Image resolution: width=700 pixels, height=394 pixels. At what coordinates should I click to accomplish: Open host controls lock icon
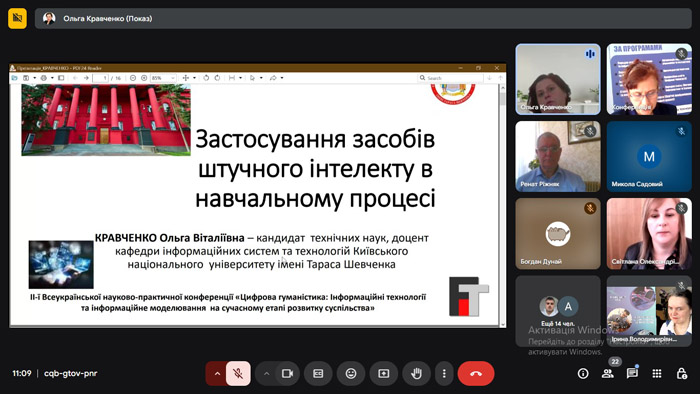681,373
